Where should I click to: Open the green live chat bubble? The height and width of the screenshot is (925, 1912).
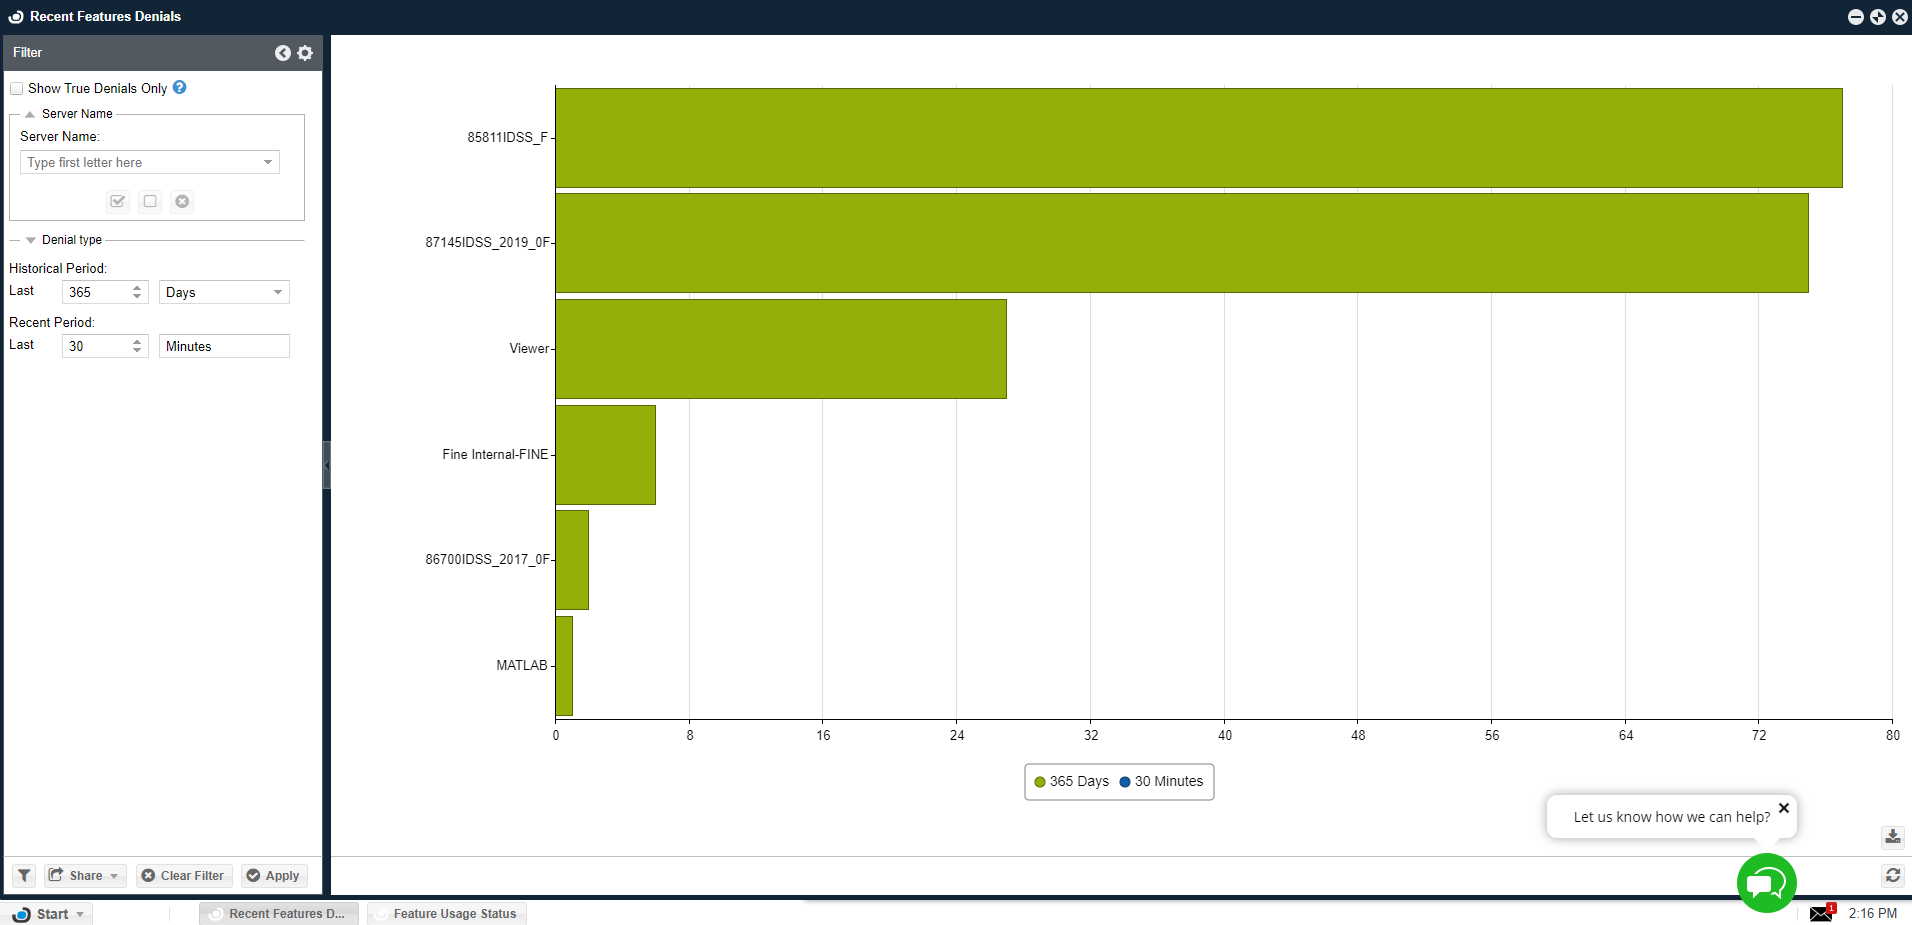1766,883
